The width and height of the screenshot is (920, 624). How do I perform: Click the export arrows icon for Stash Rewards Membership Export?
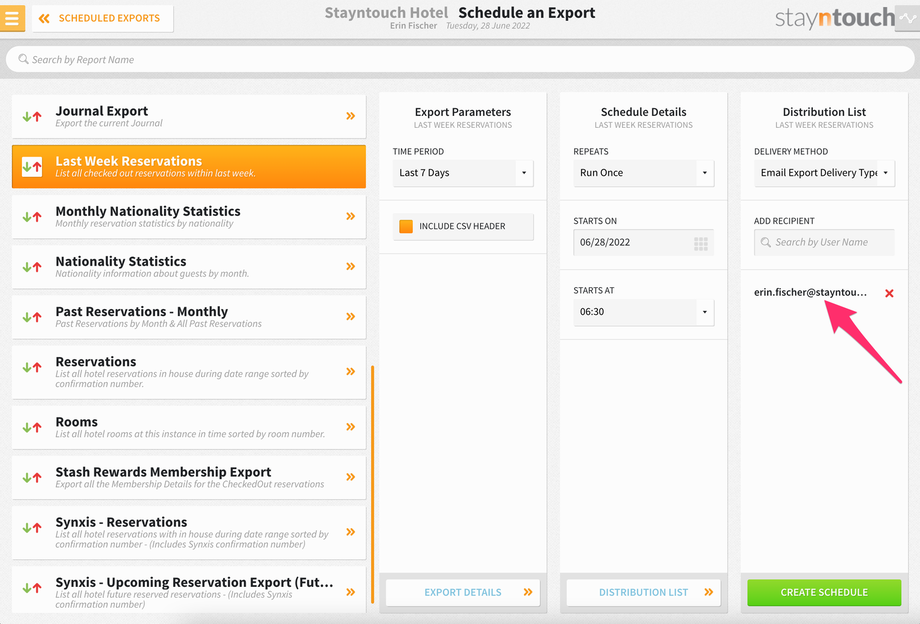tap(32, 477)
